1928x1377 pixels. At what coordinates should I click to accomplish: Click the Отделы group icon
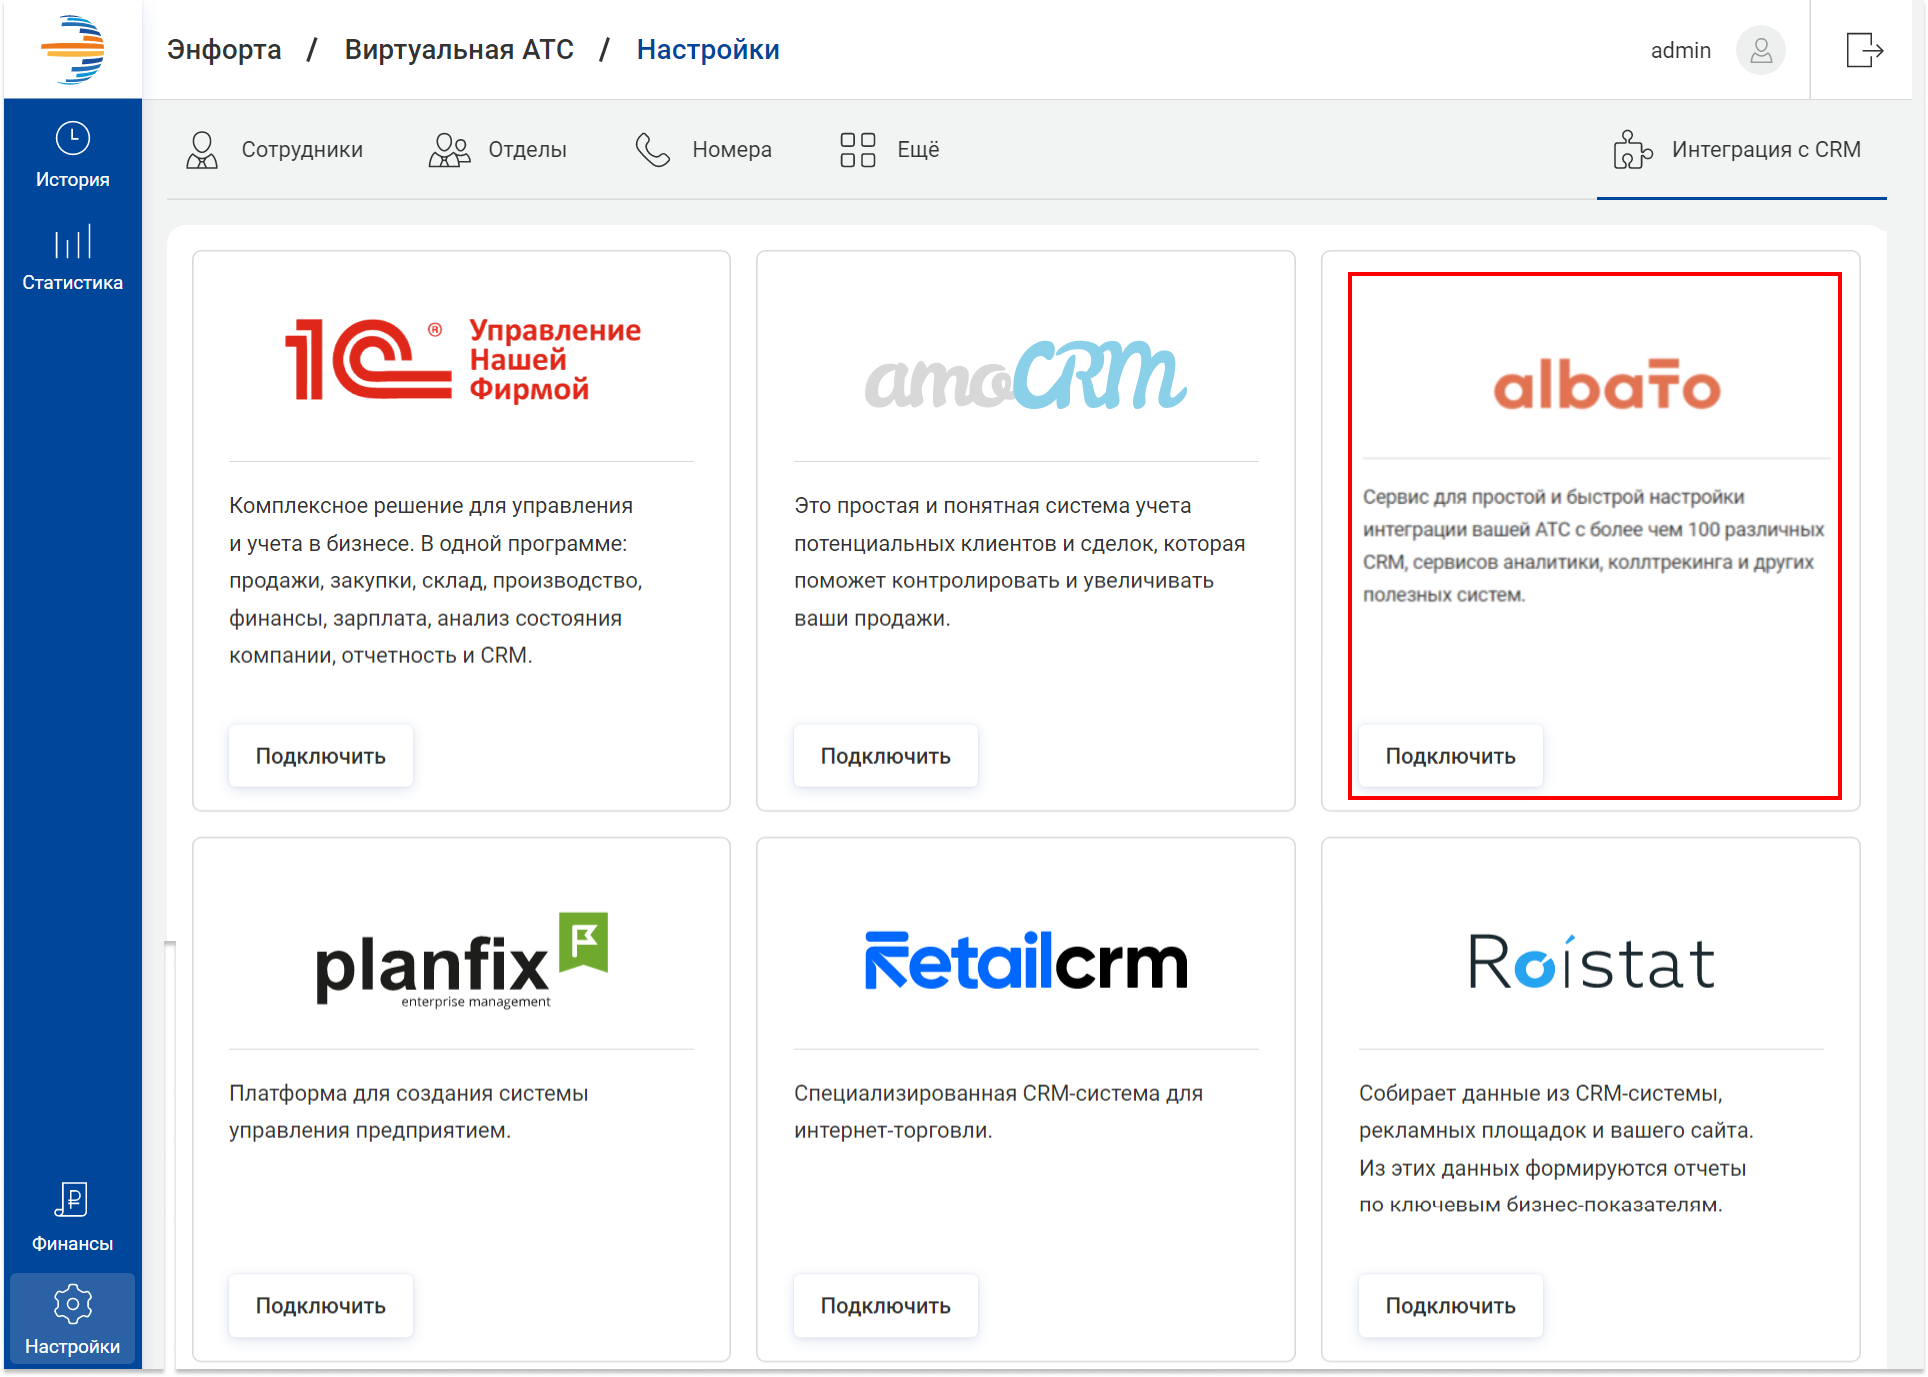pyautogui.click(x=449, y=150)
